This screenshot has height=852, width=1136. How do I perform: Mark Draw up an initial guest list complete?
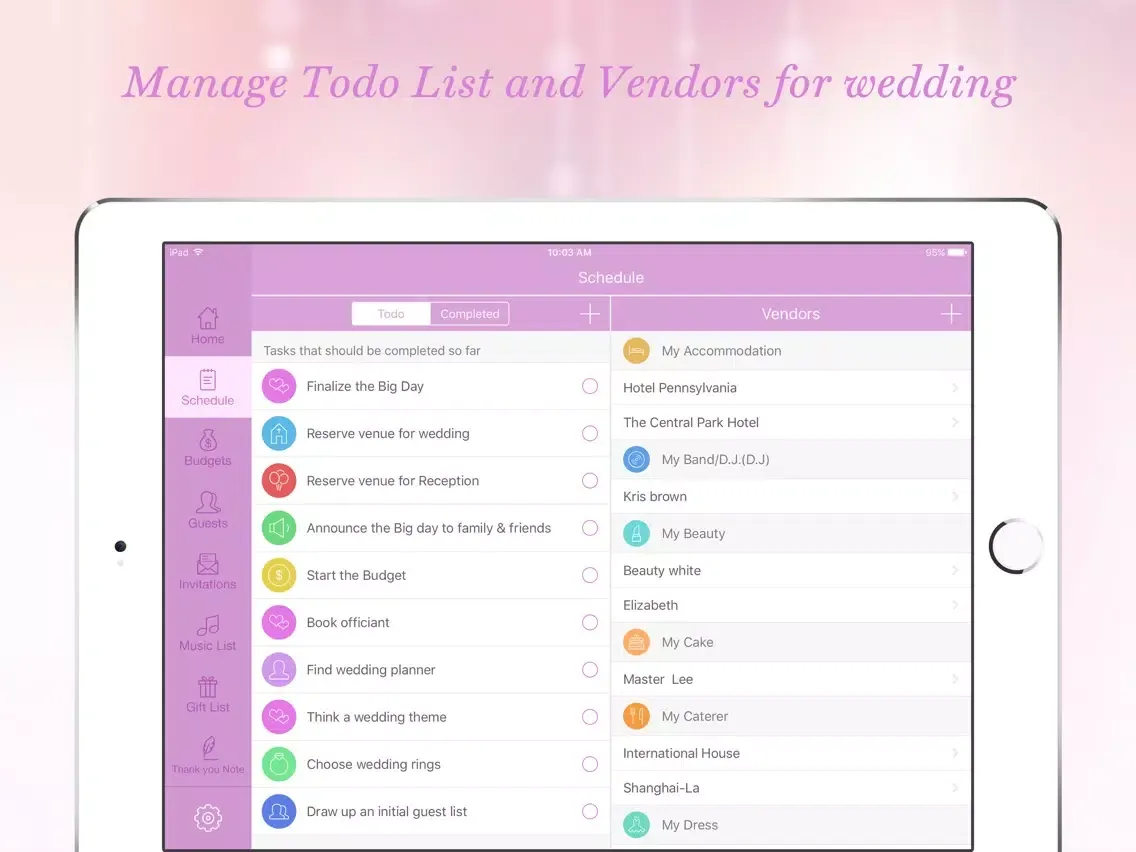pos(590,811)
